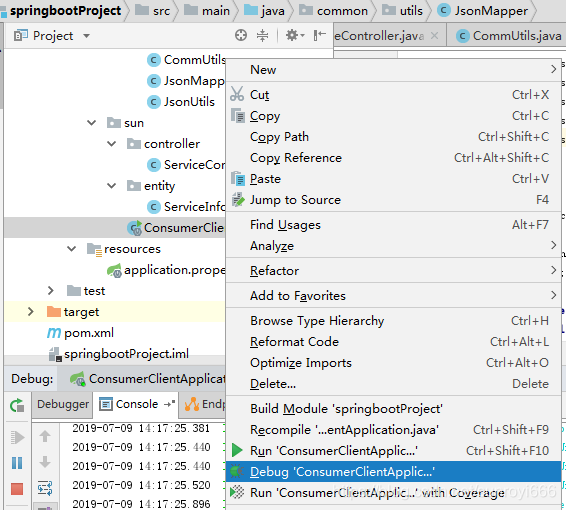566x510 pixels.
Task: Click the scroll from source target icon
Action: 241,35
